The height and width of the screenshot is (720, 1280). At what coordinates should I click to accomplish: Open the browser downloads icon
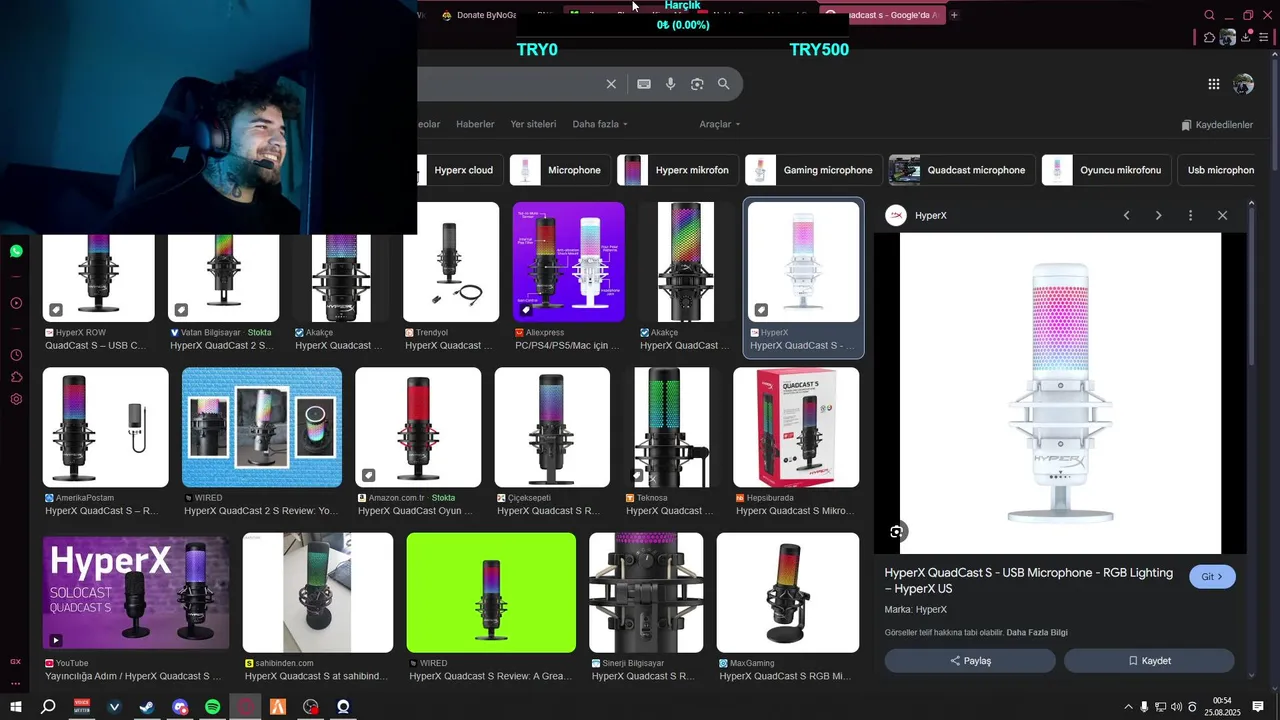[1246, 37]
